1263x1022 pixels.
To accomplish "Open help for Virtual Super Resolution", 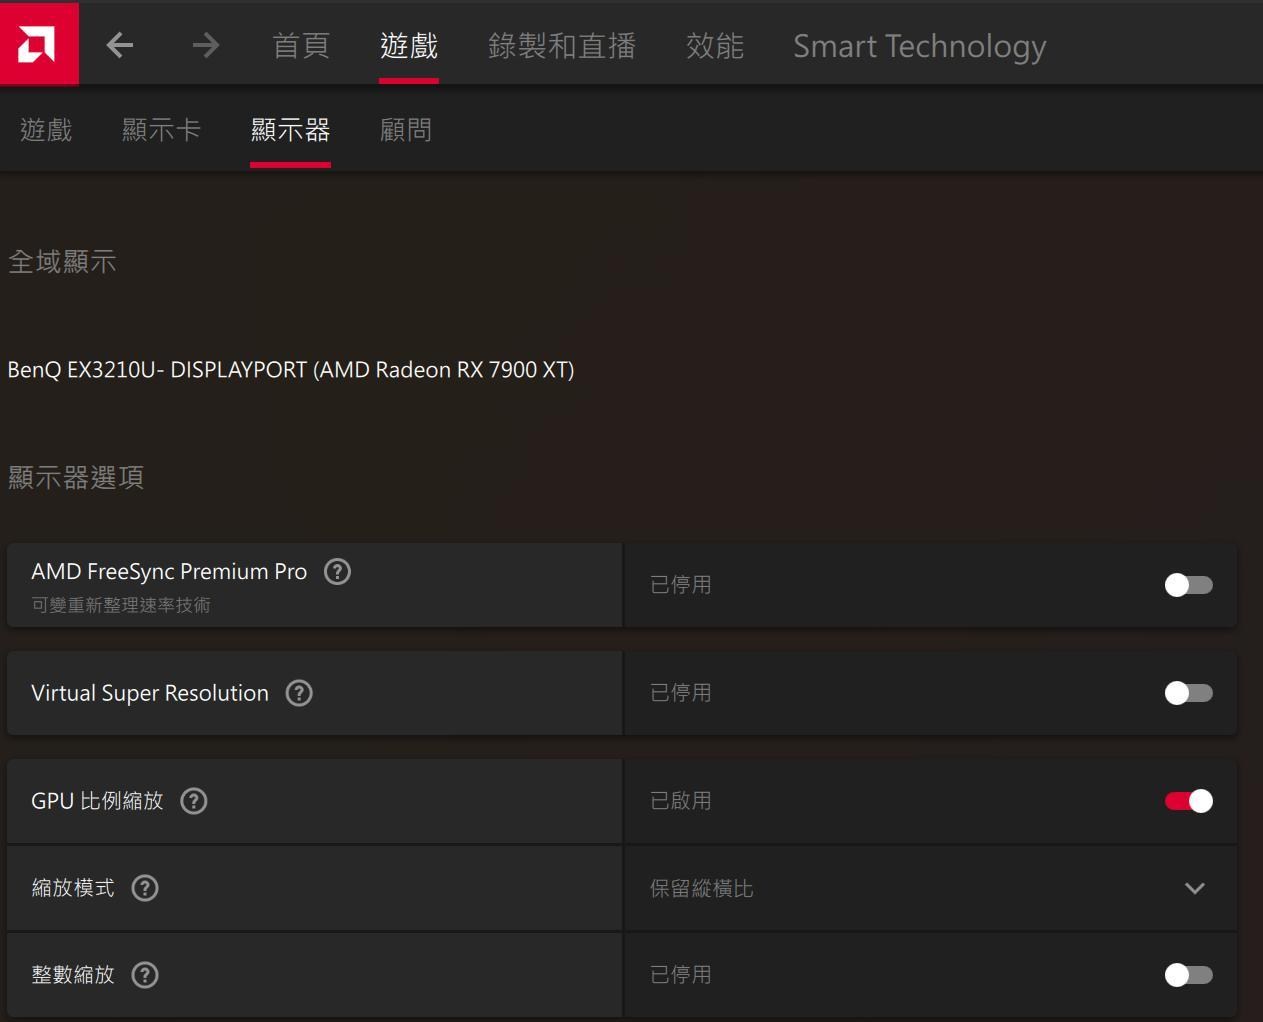I will (299, 693).
